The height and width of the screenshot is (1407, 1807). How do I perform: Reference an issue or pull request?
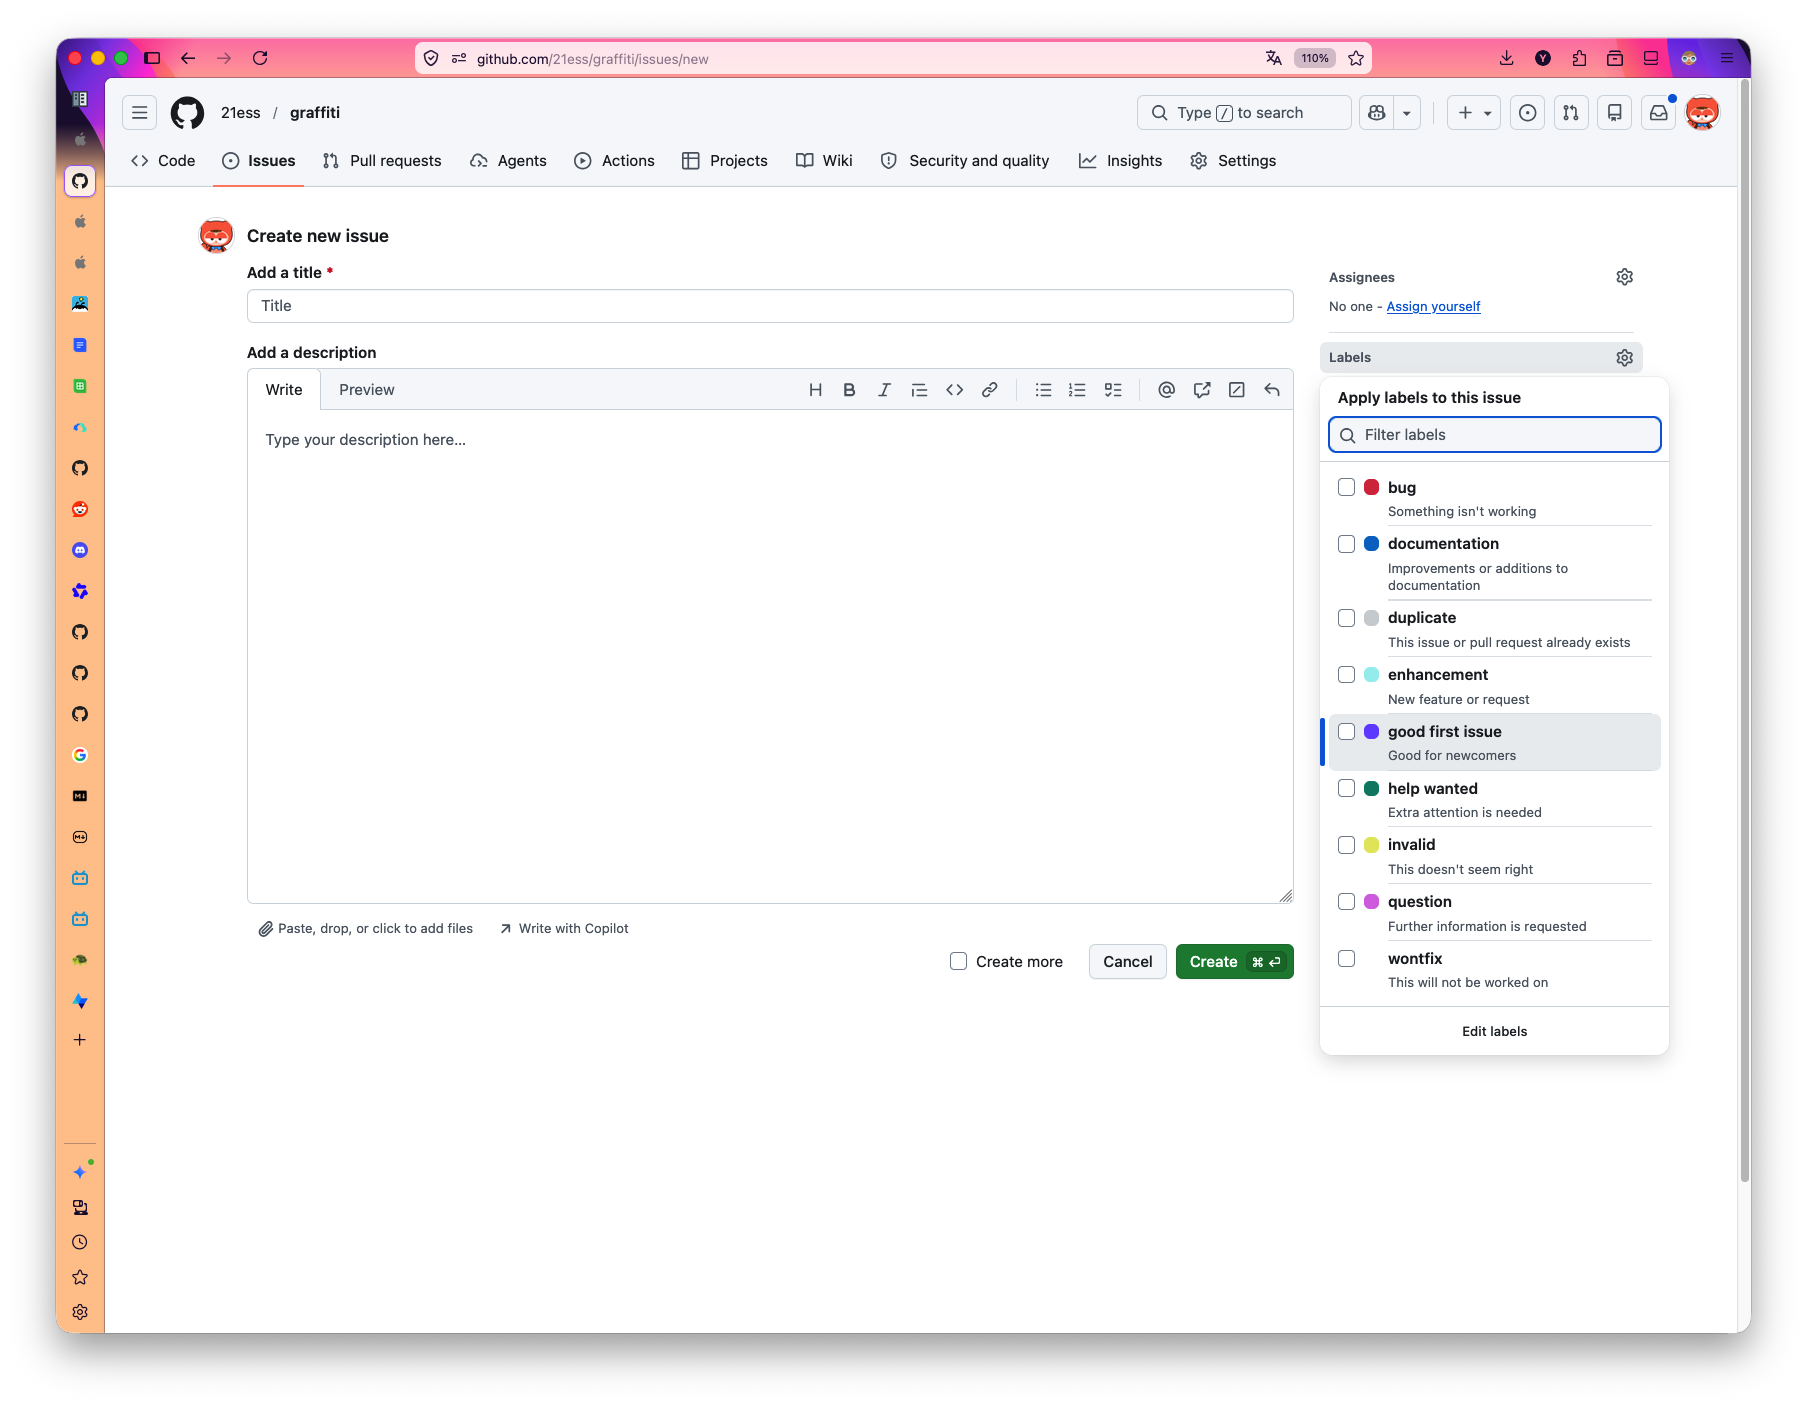coord(1202,390)
